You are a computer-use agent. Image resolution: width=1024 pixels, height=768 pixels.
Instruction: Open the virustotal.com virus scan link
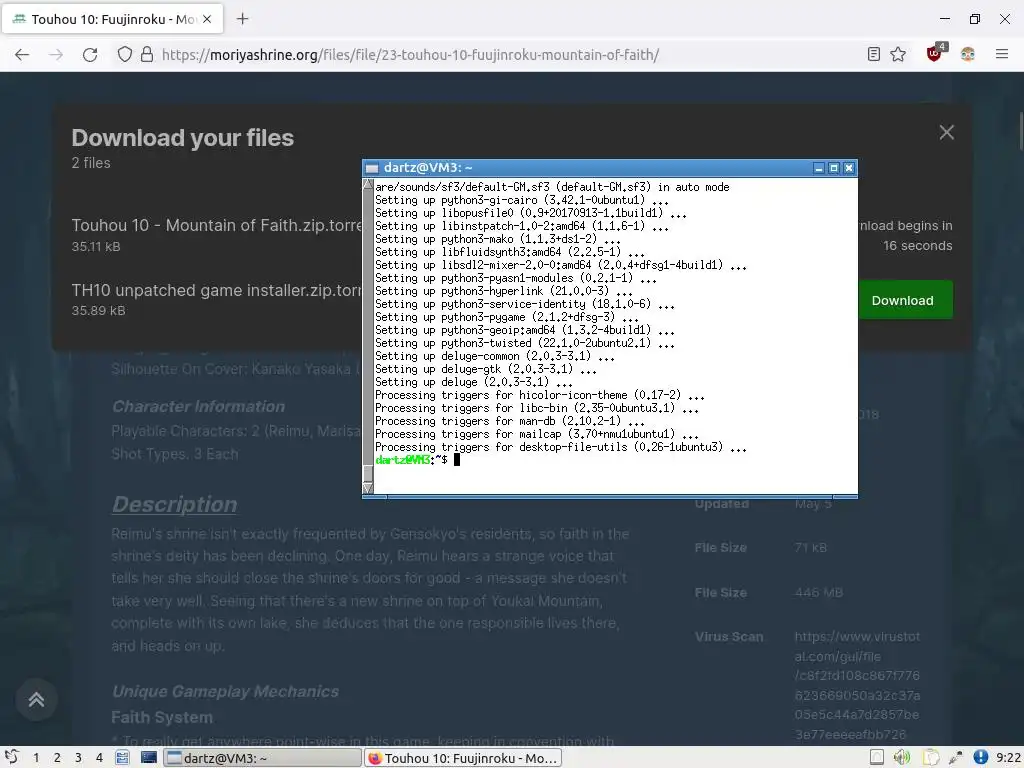click(857, 685)
